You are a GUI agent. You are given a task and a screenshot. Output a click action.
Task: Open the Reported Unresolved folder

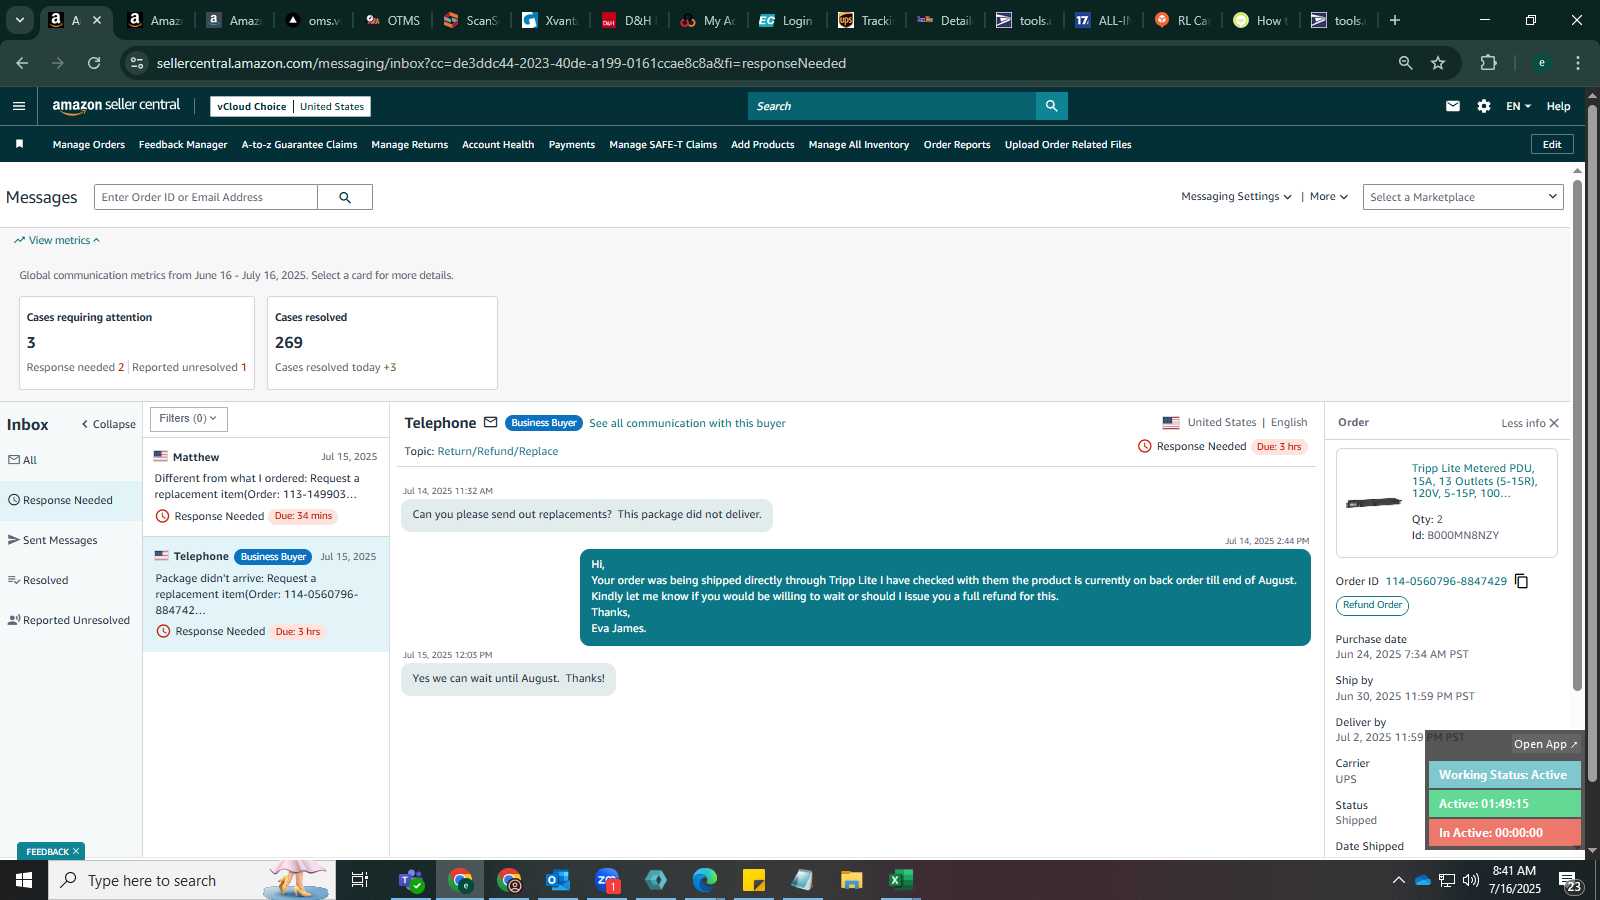coord(71,620)
